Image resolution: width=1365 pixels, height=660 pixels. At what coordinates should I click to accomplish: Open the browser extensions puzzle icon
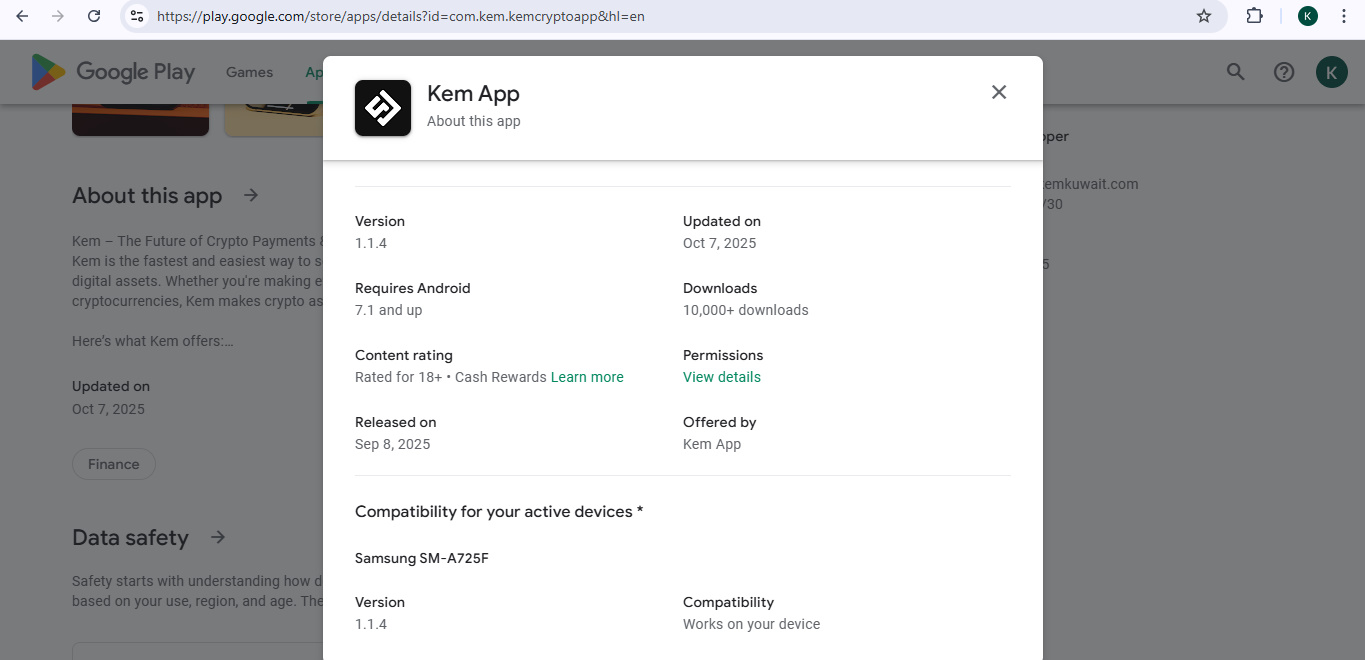[1254, 16]
